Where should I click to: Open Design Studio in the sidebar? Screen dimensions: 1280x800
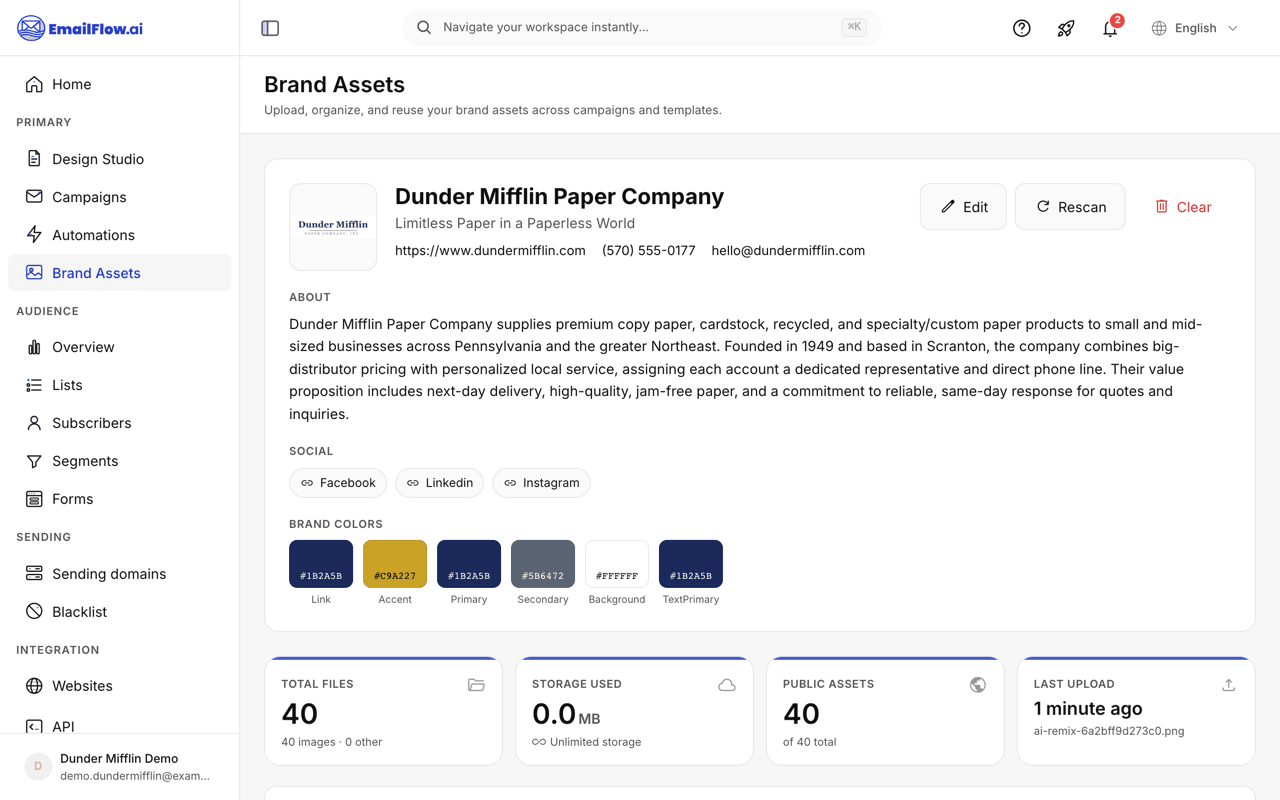point(120,159)
